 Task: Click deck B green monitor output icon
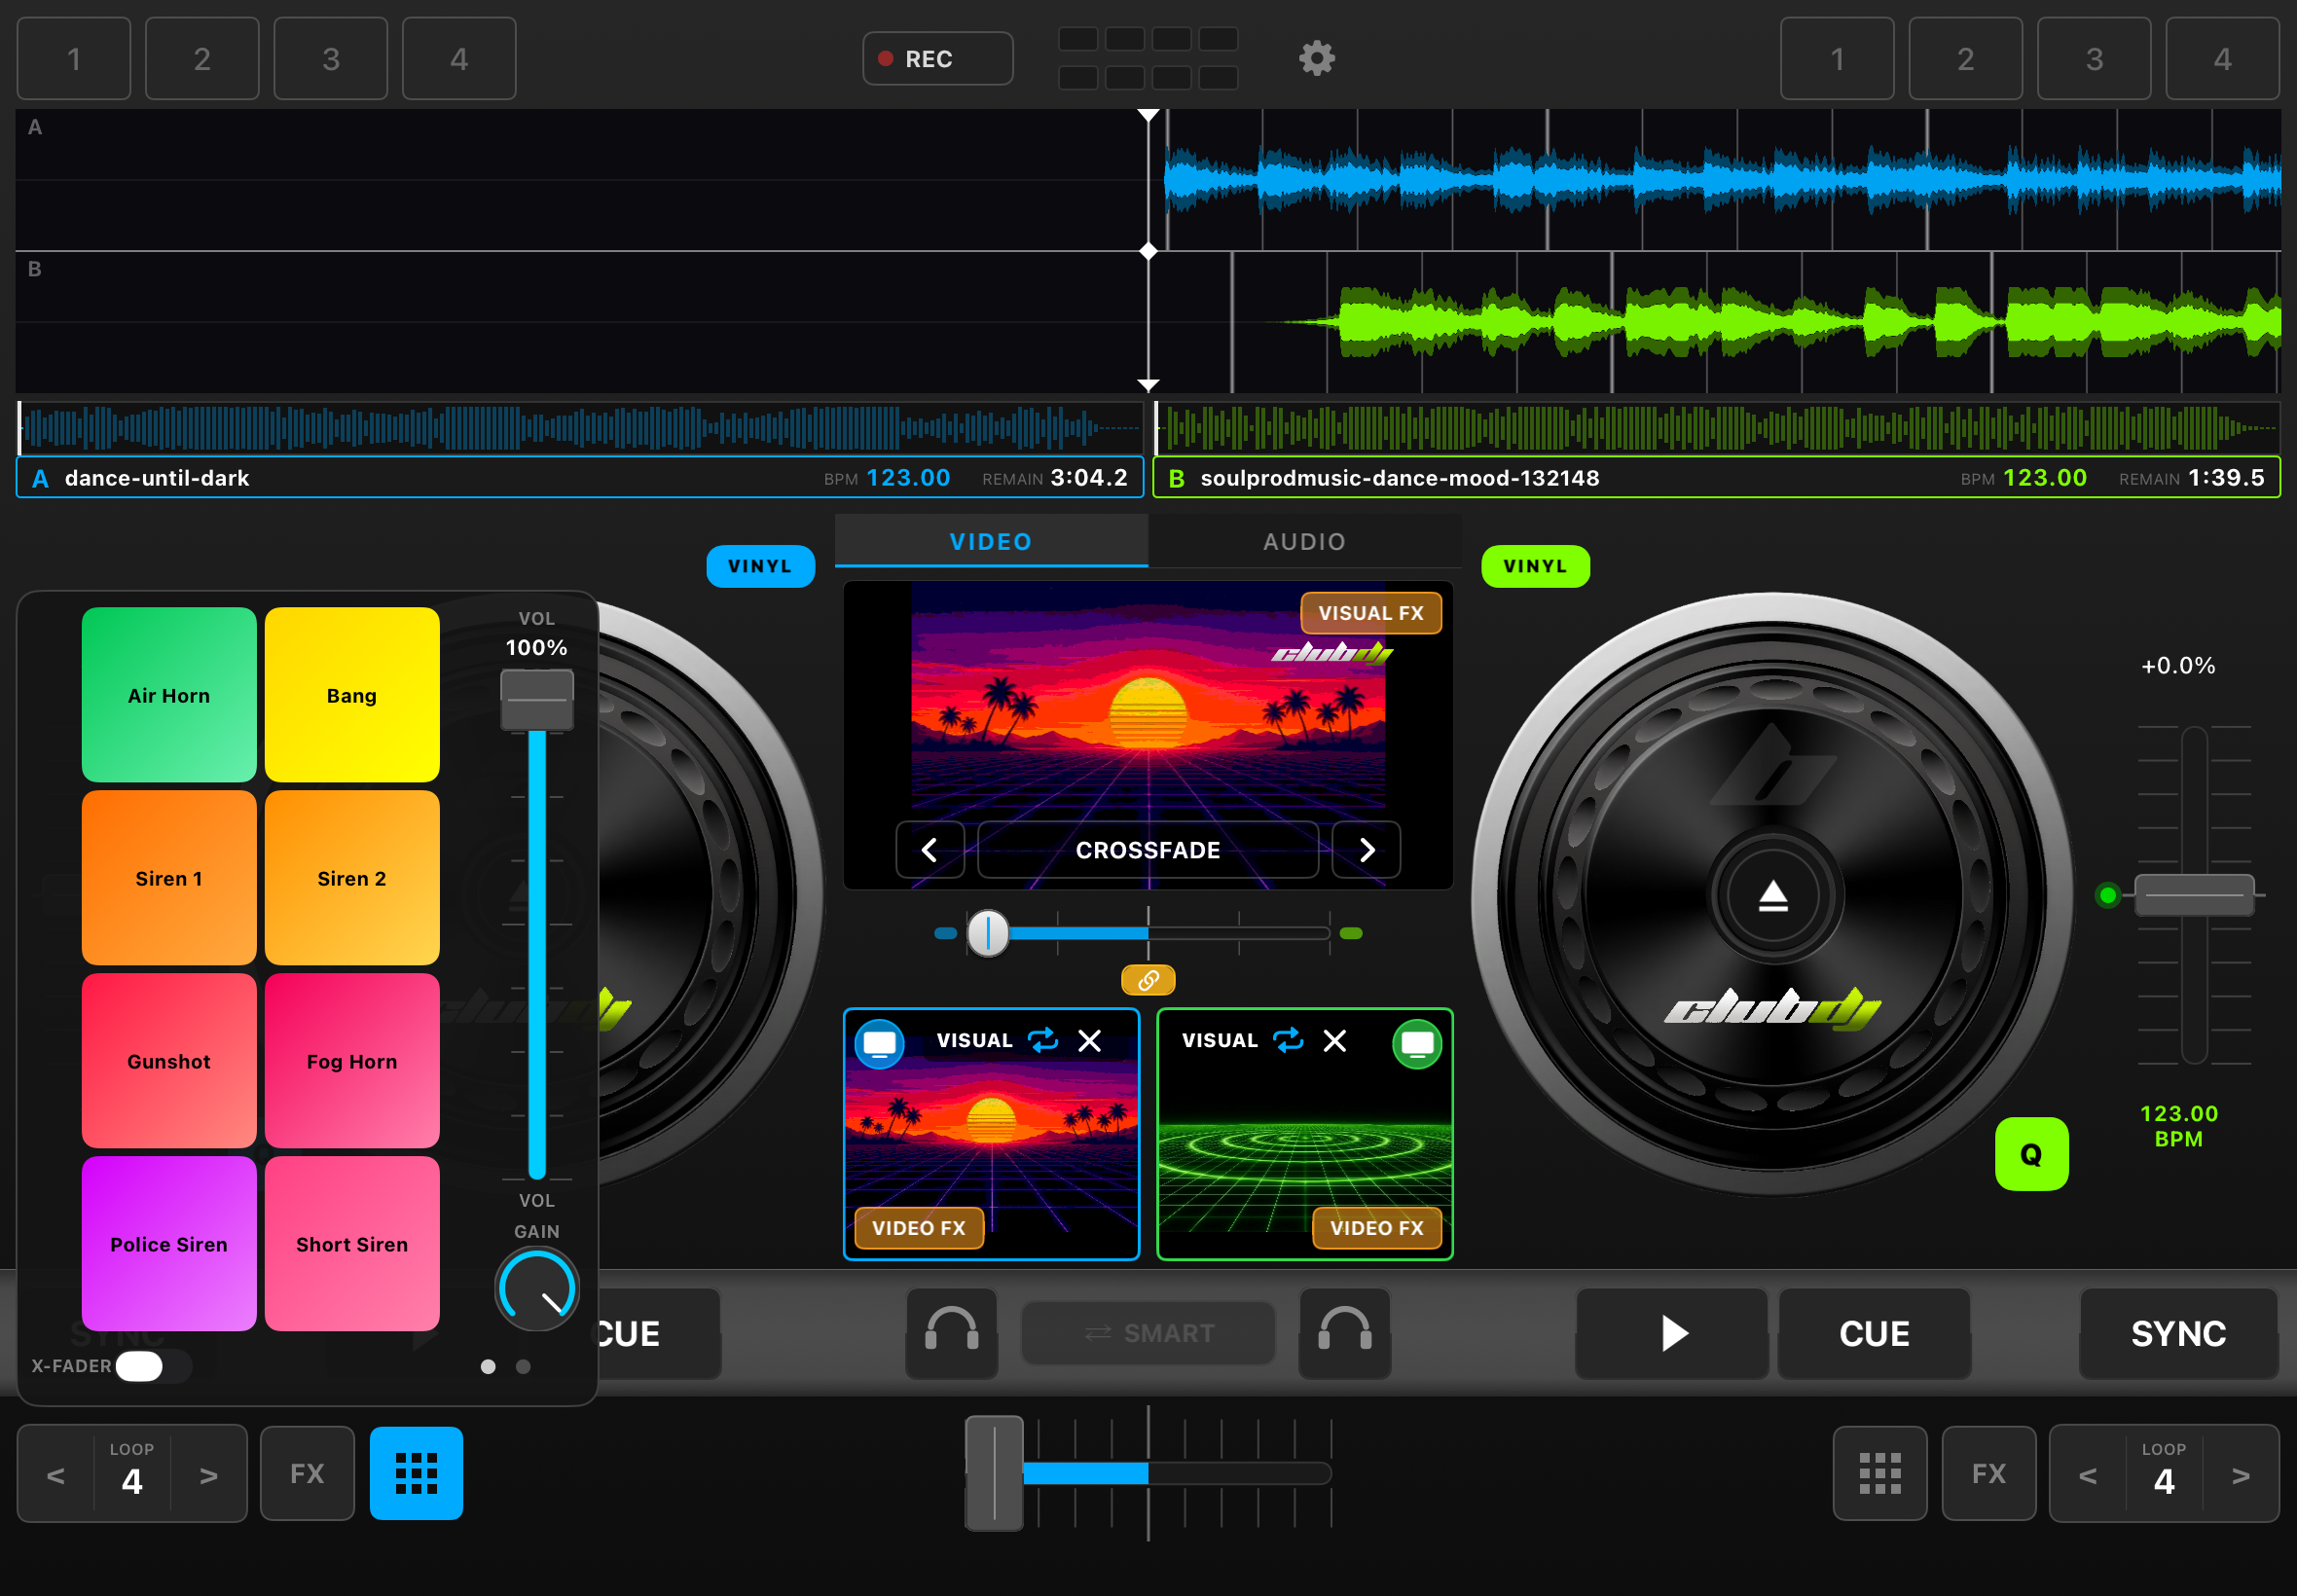[x=1417, y=1043]
